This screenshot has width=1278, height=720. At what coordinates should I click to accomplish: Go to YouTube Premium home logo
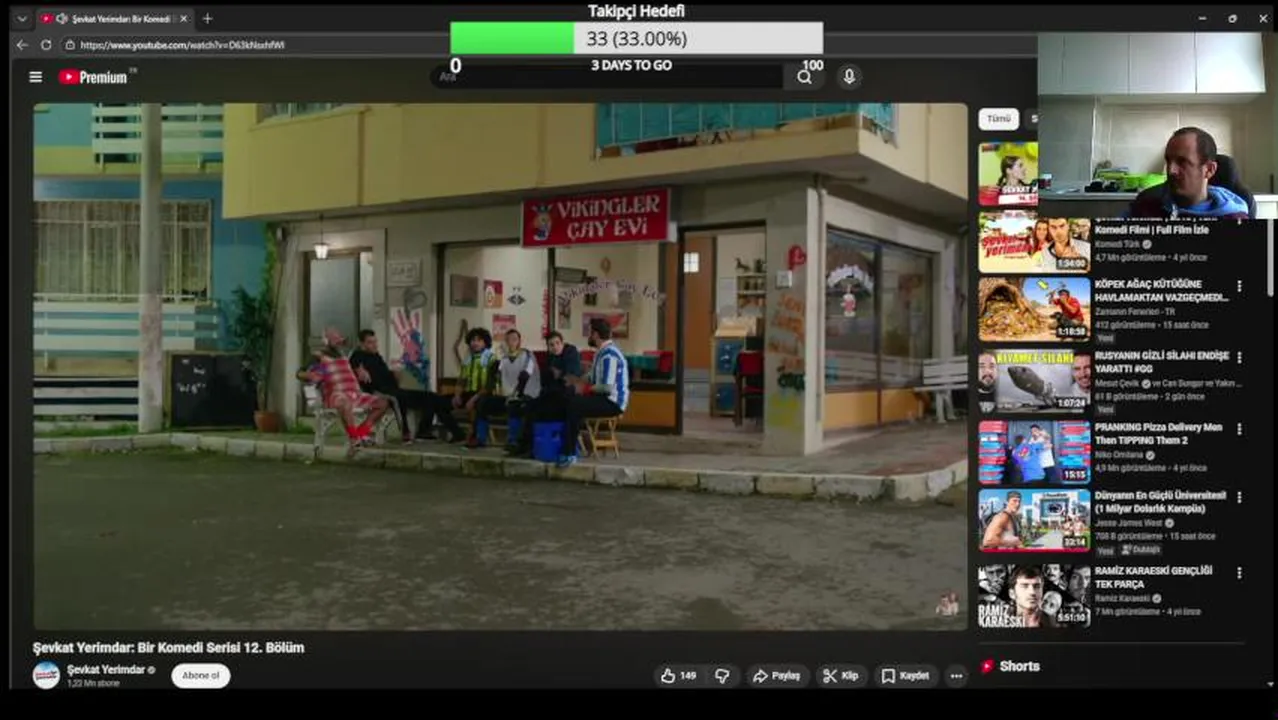pyautogui.click(x=93, y=77)
